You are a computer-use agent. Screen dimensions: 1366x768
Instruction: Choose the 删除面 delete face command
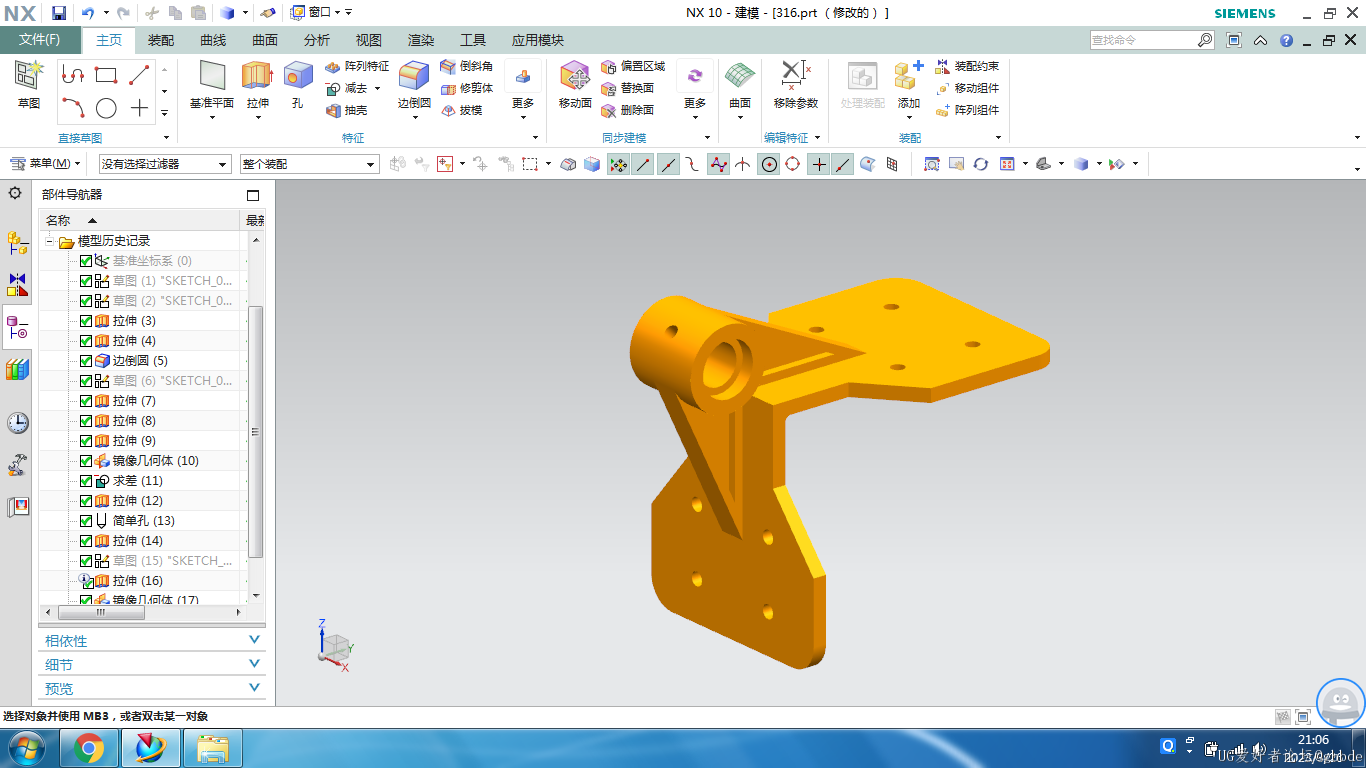coord(627,110)
